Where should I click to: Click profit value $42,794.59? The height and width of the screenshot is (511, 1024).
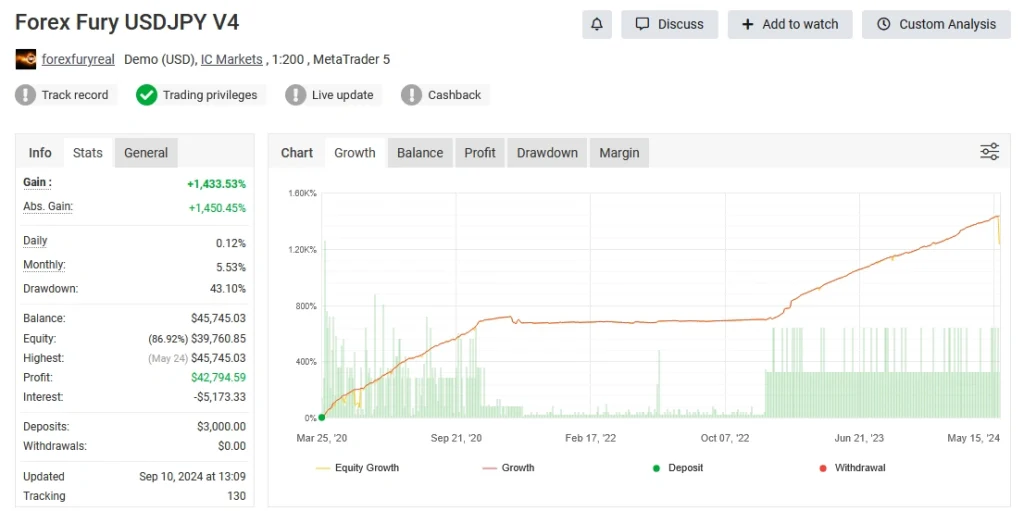219,377
